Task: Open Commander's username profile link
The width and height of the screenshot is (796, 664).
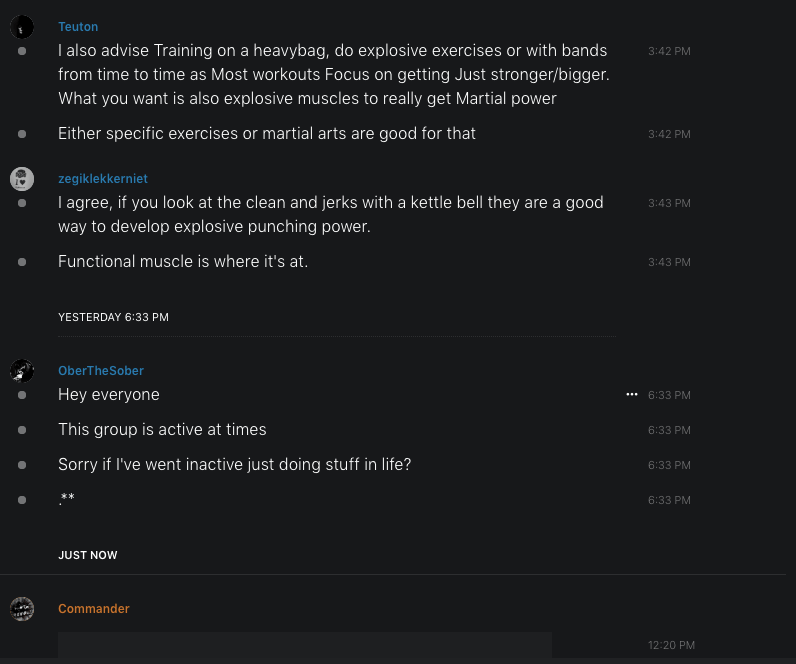Action: 94,609
